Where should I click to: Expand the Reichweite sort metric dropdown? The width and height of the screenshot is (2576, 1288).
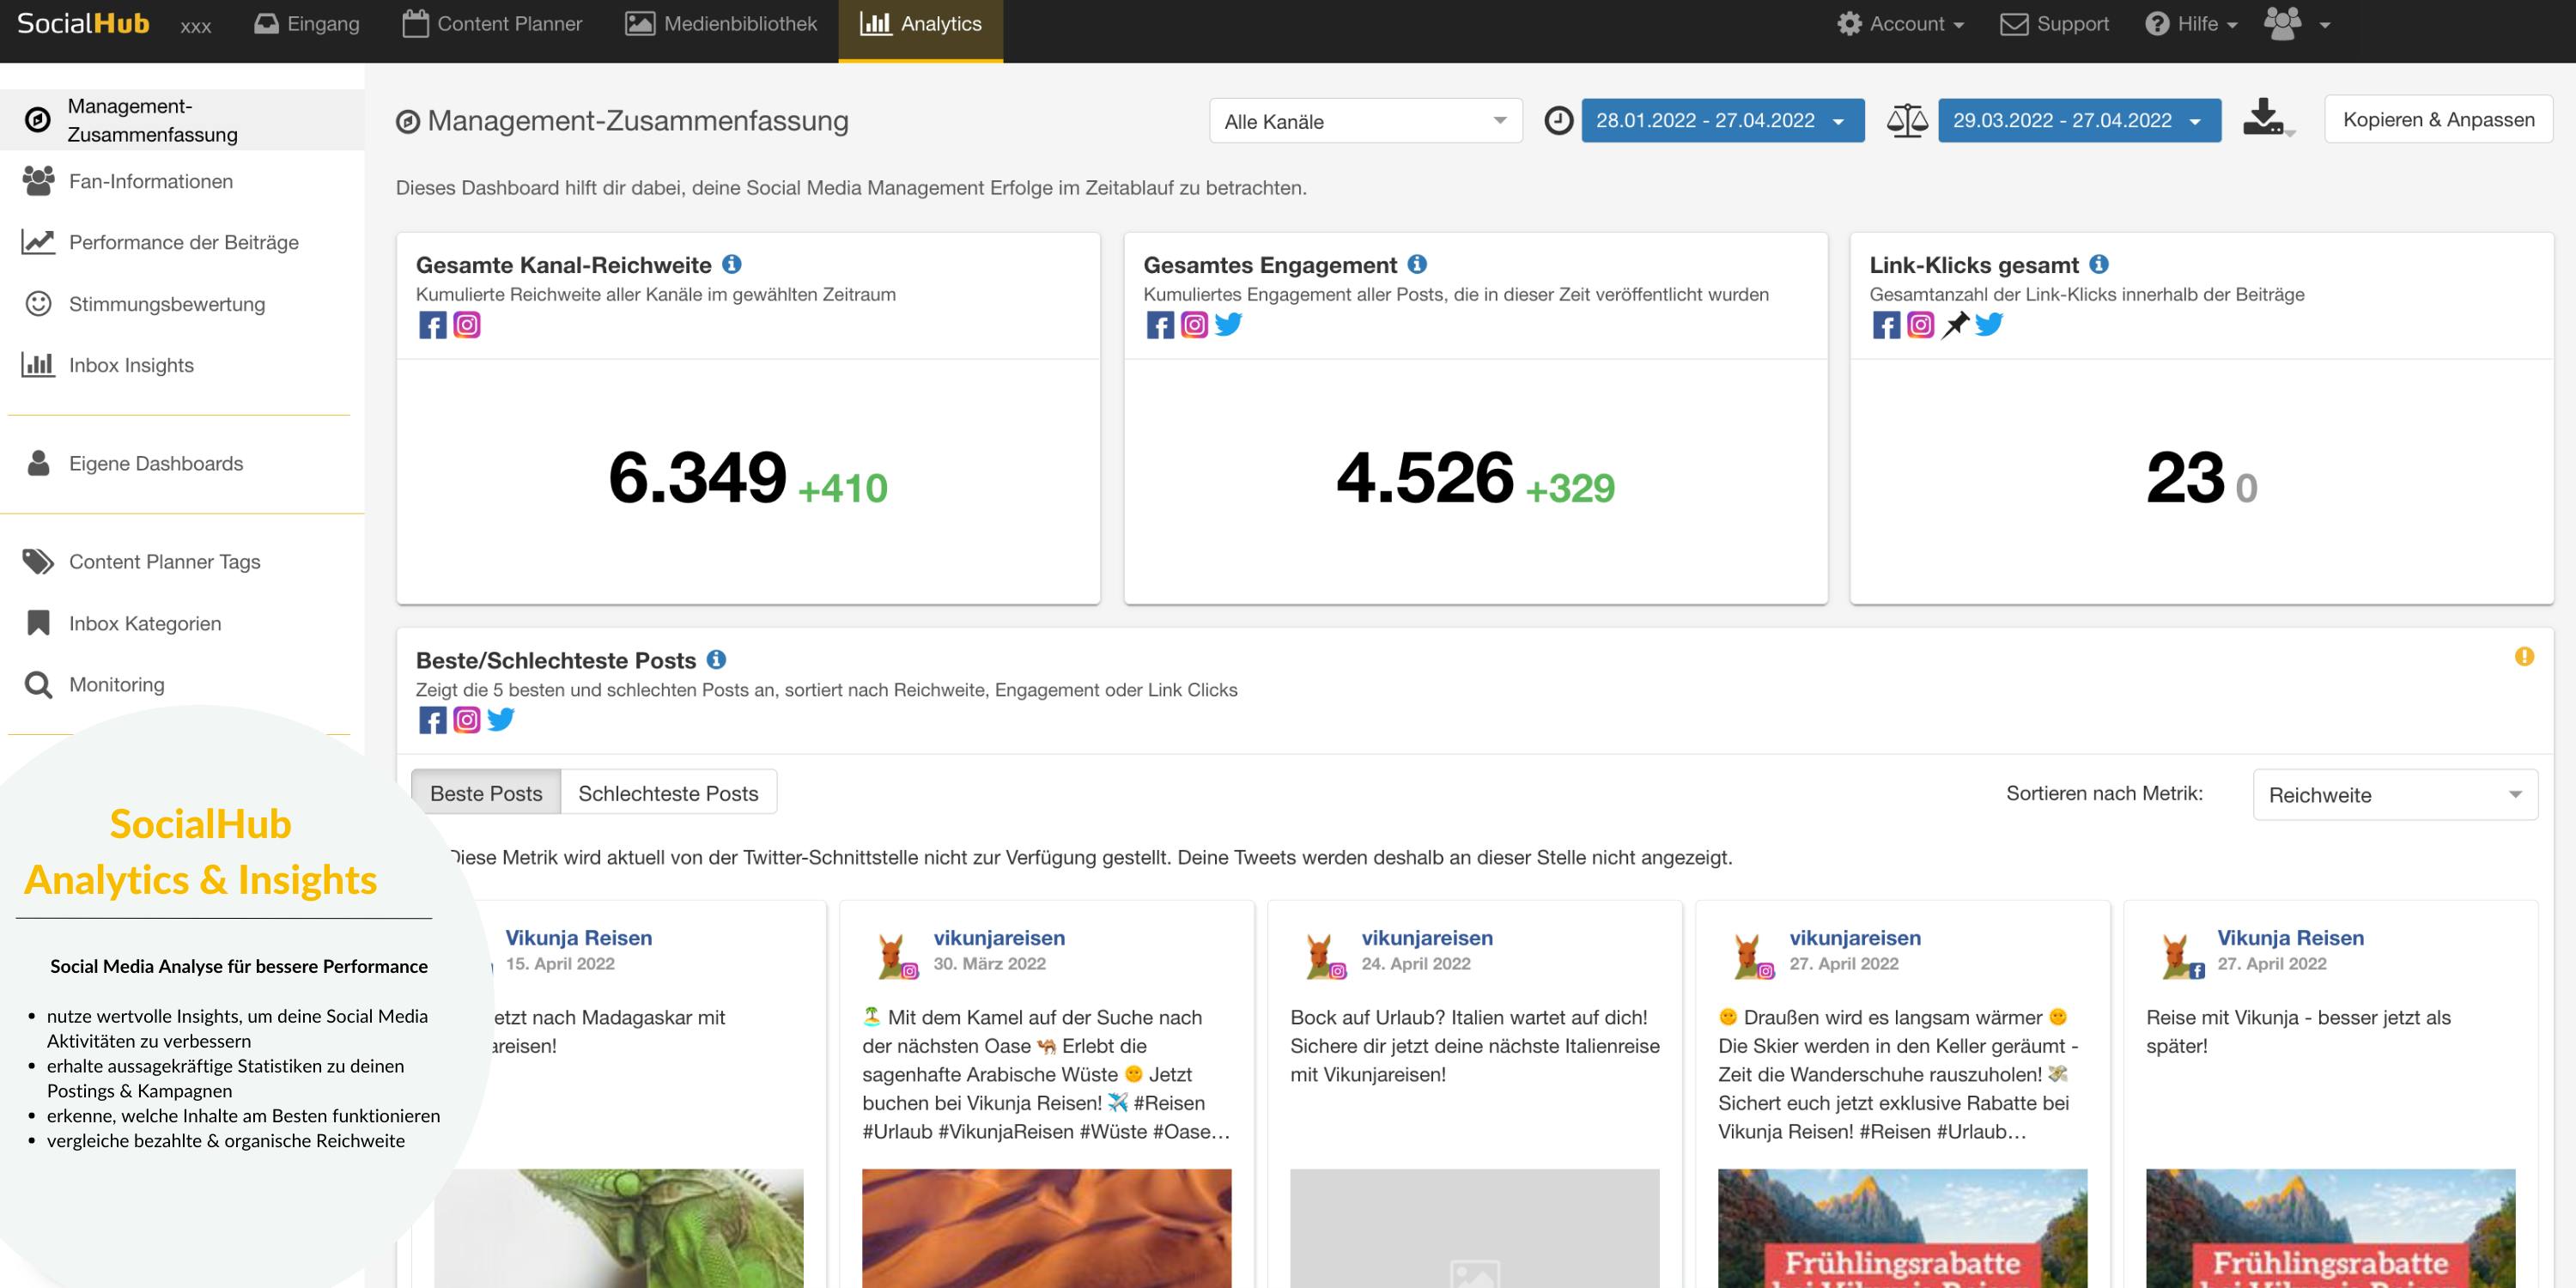(x=2394, y=795)
